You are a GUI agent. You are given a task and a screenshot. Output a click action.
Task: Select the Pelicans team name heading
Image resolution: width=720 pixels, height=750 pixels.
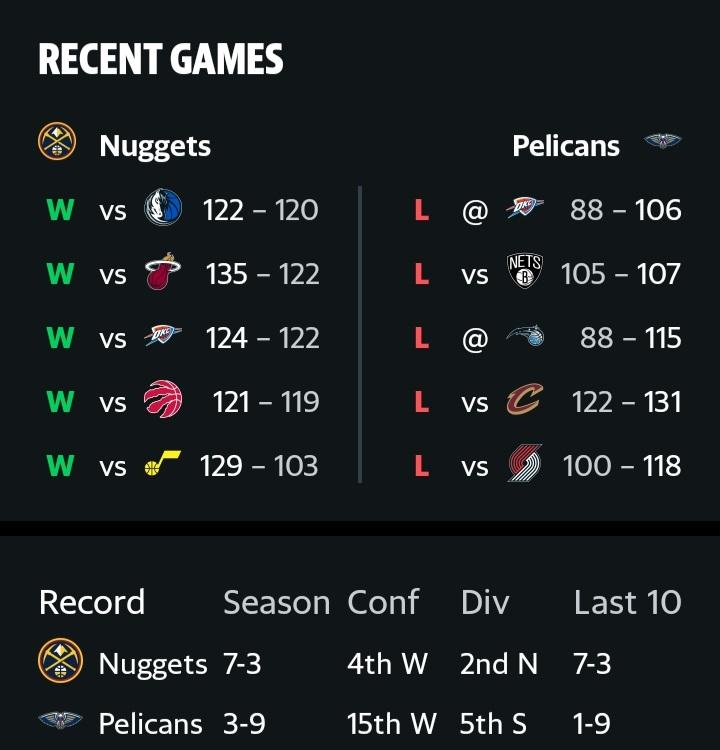coord(566,146)
